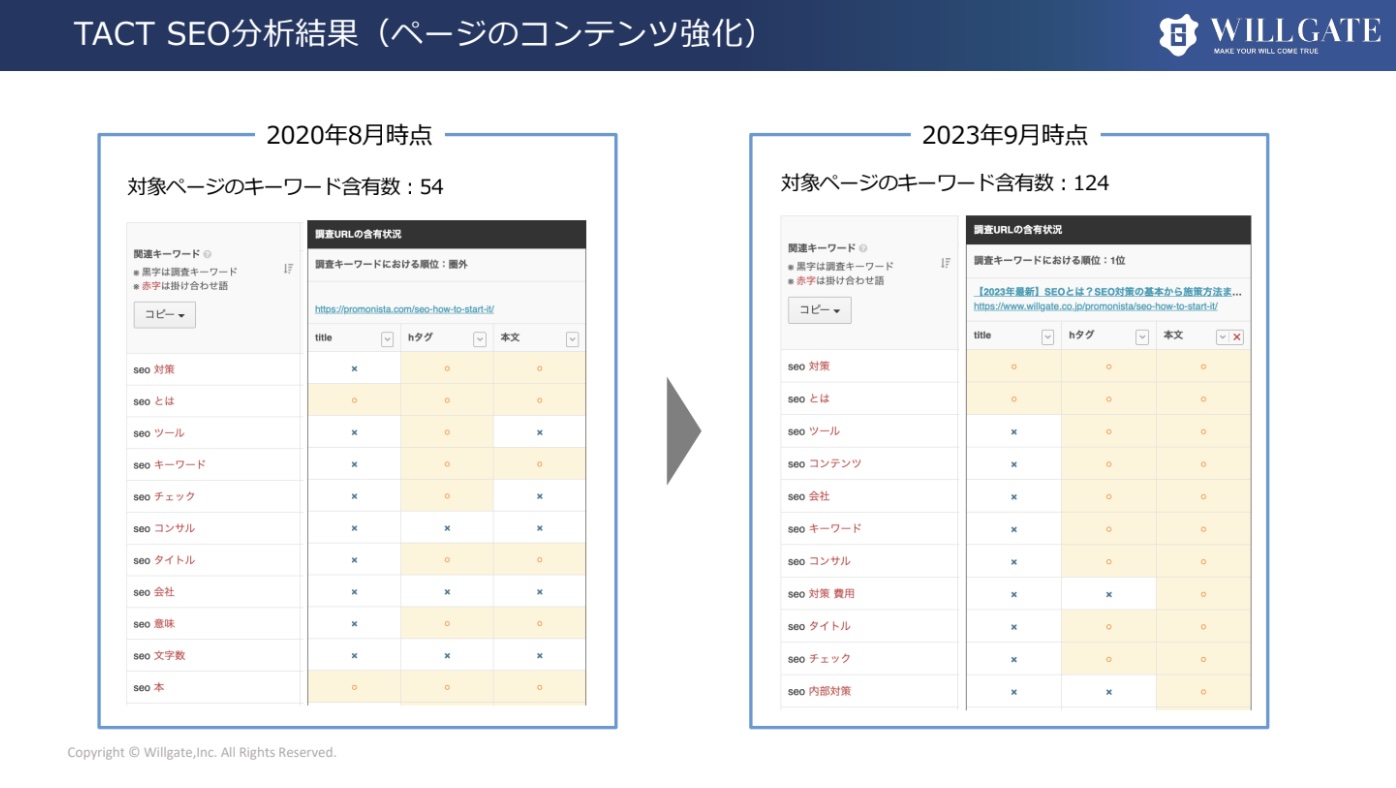Click 本文 cell of 'seo 内部対策' row

1204,691
